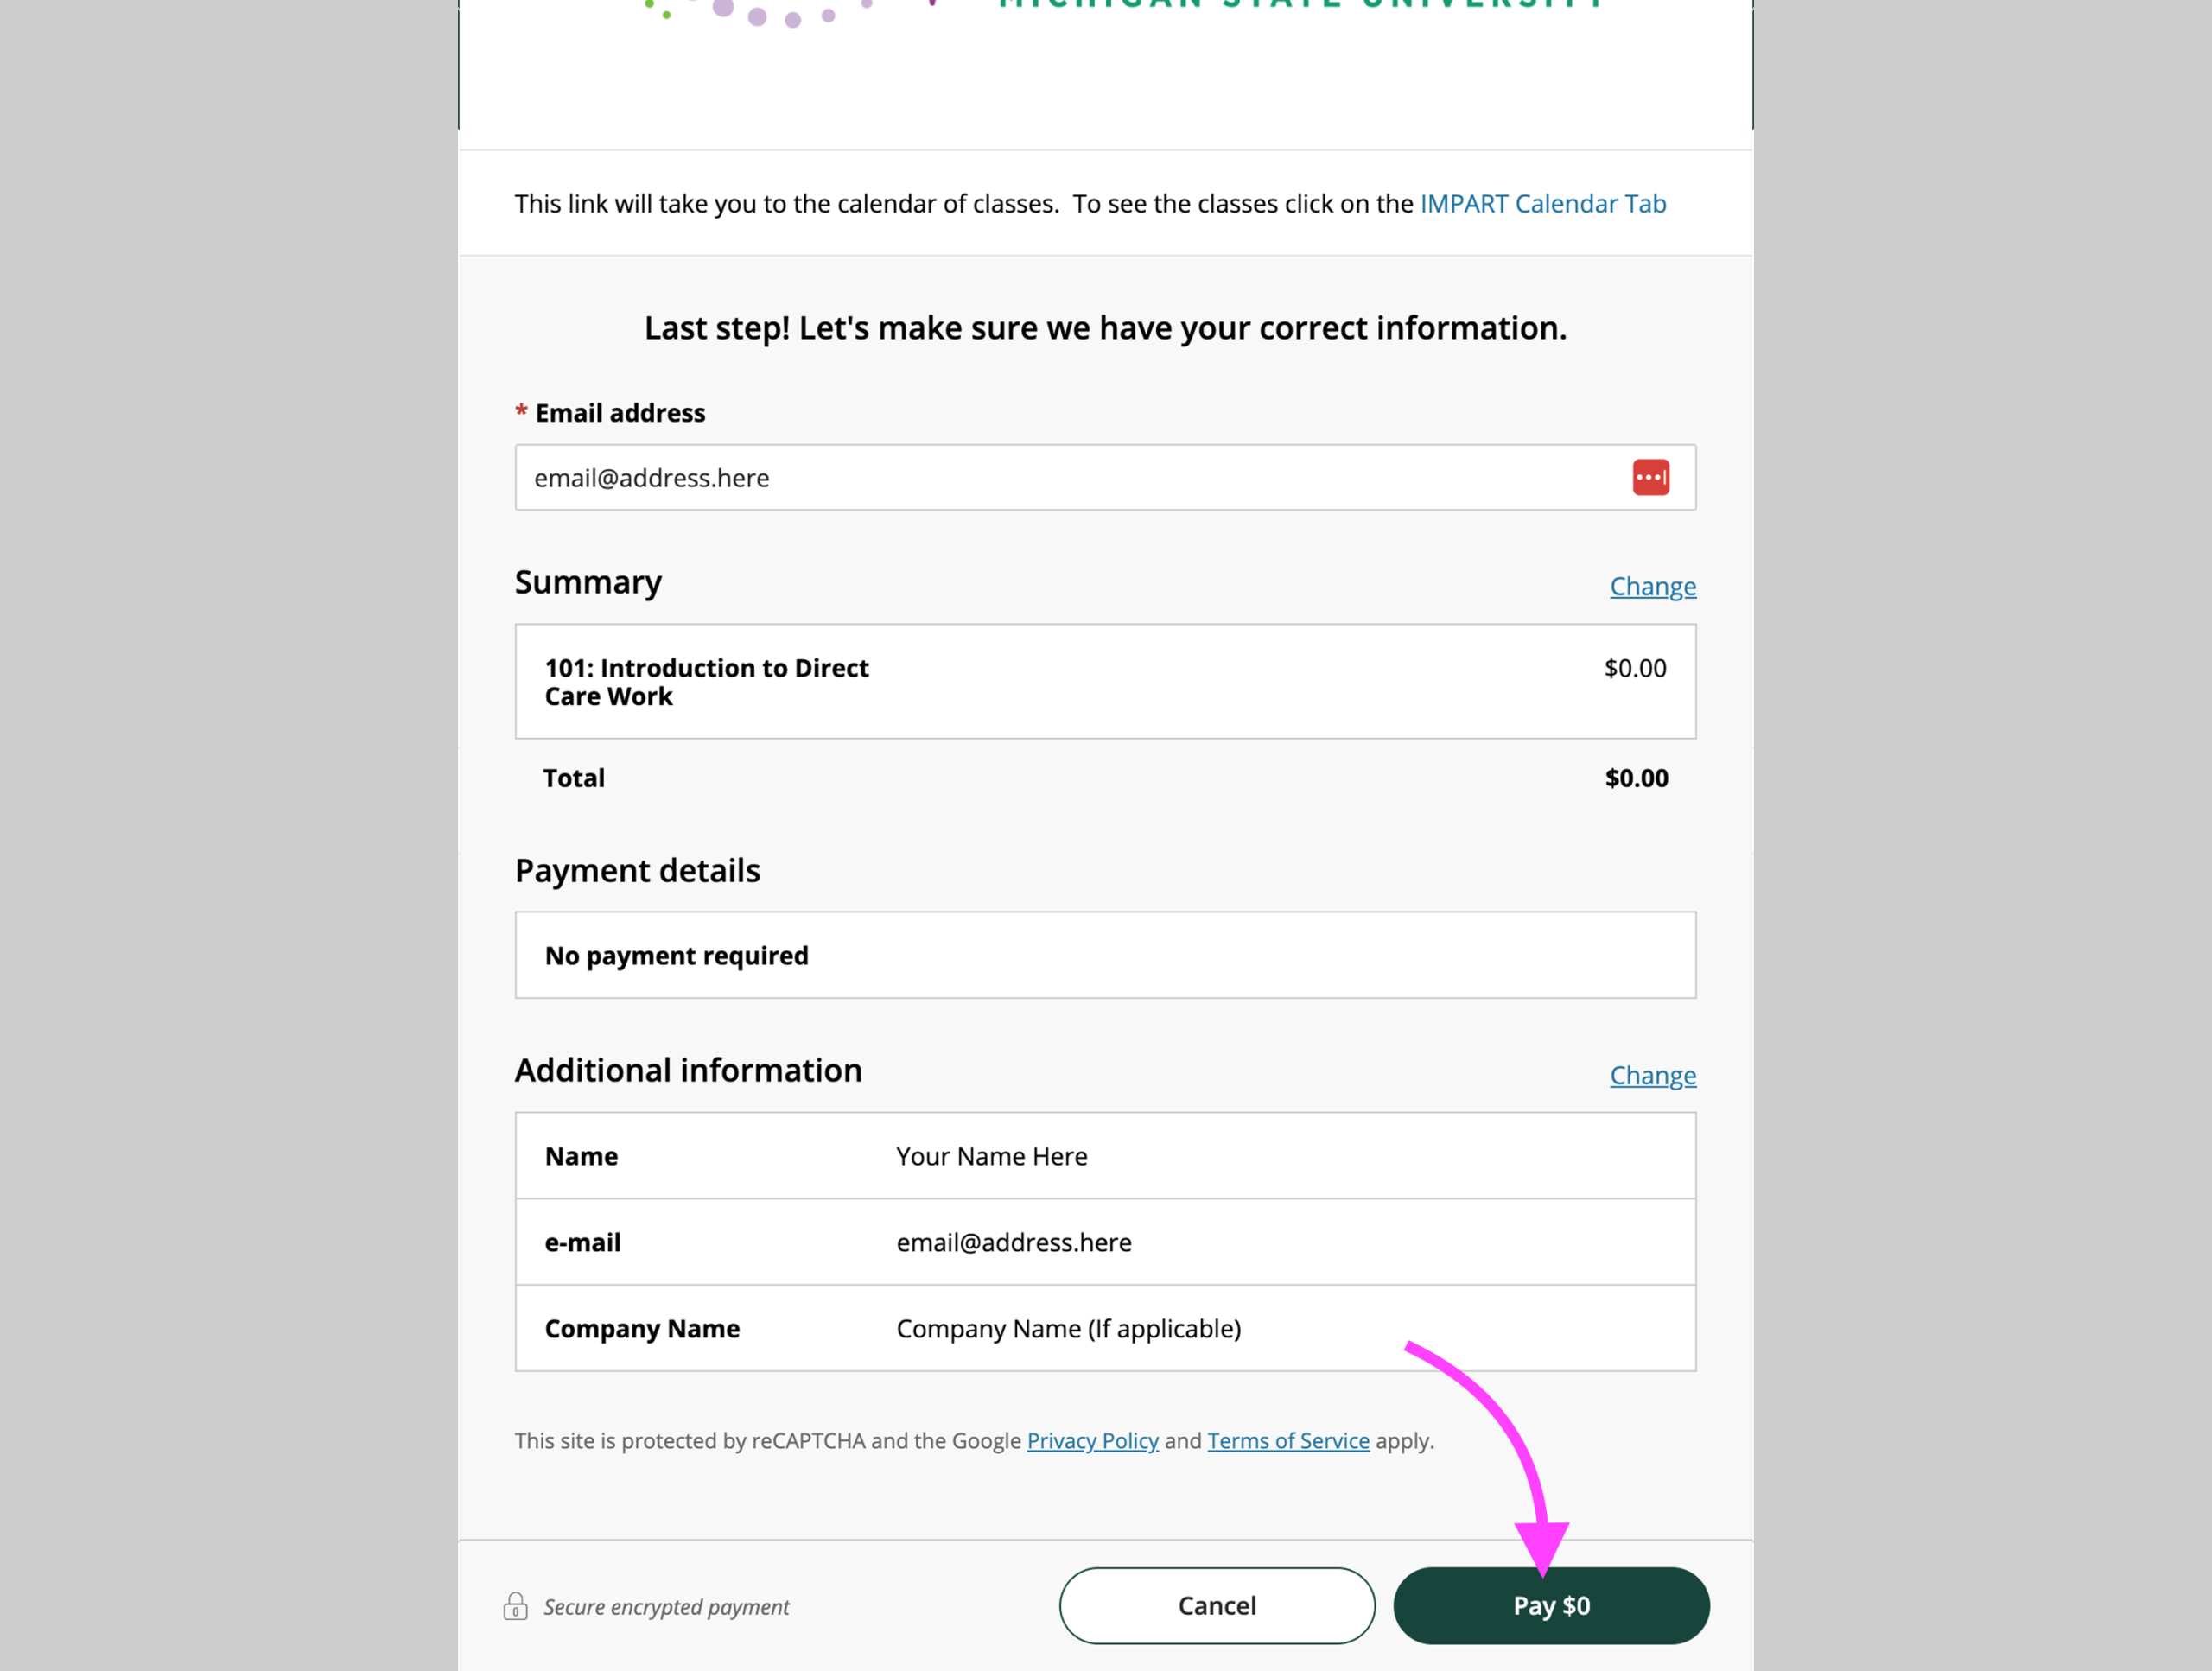
Task: Open the Terms of Service link
Action: [x=1288, y=1440]
